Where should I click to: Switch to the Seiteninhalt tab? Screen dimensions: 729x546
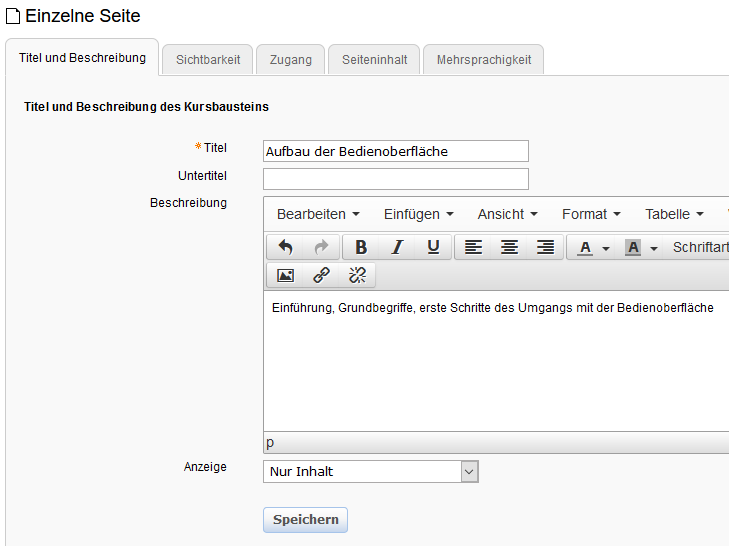[x=374, y=60]
